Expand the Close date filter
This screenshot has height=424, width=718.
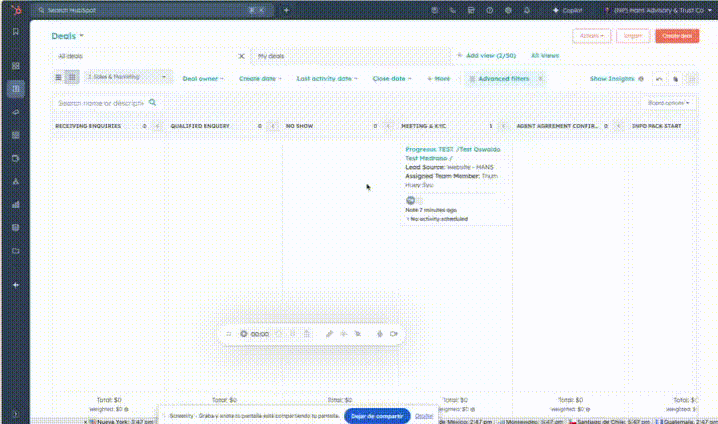point(391,78)
